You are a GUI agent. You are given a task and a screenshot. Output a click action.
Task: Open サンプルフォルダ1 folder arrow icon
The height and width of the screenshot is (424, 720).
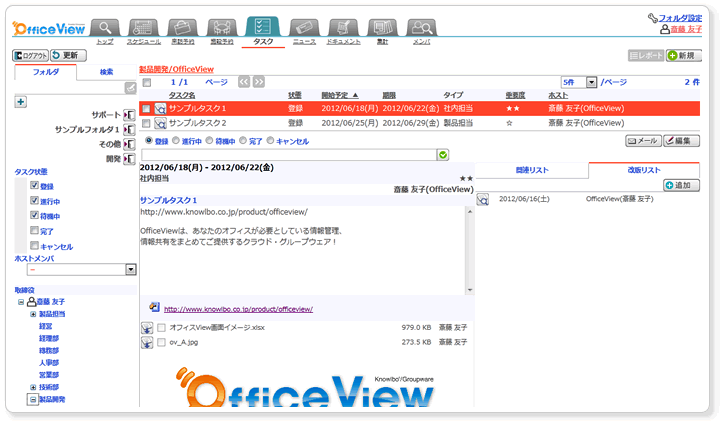coord(129,130)
